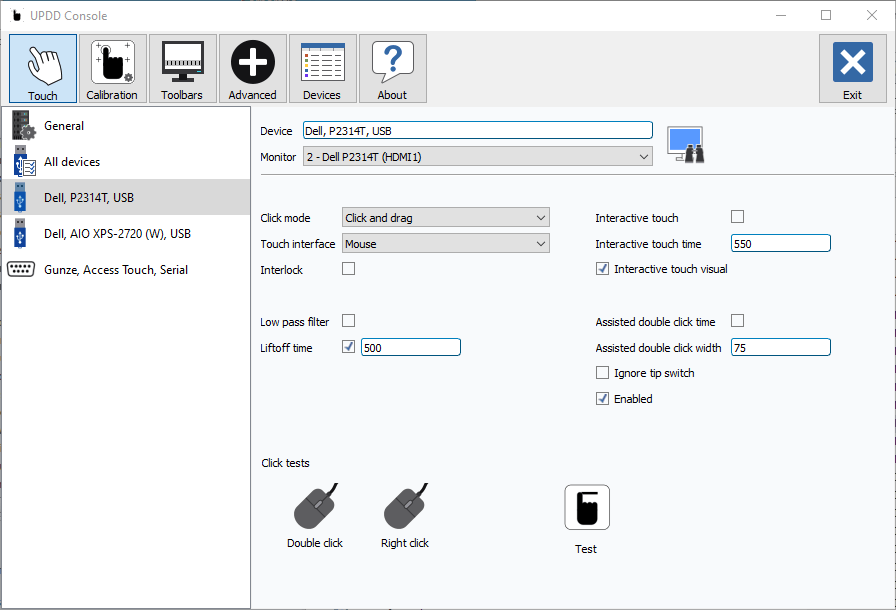This screenshot has height=610, width=896.
Task: Open the Touch interface dropdown
Action: pyautogui.click(x=446, y=244)
